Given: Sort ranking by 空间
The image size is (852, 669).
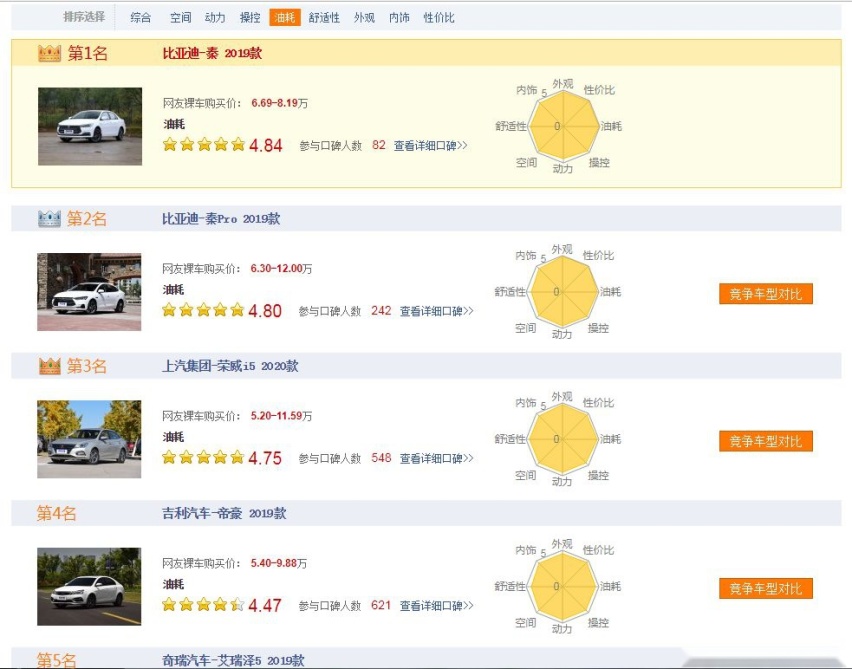Looking at the screenshot, I should tap(180, 17).
